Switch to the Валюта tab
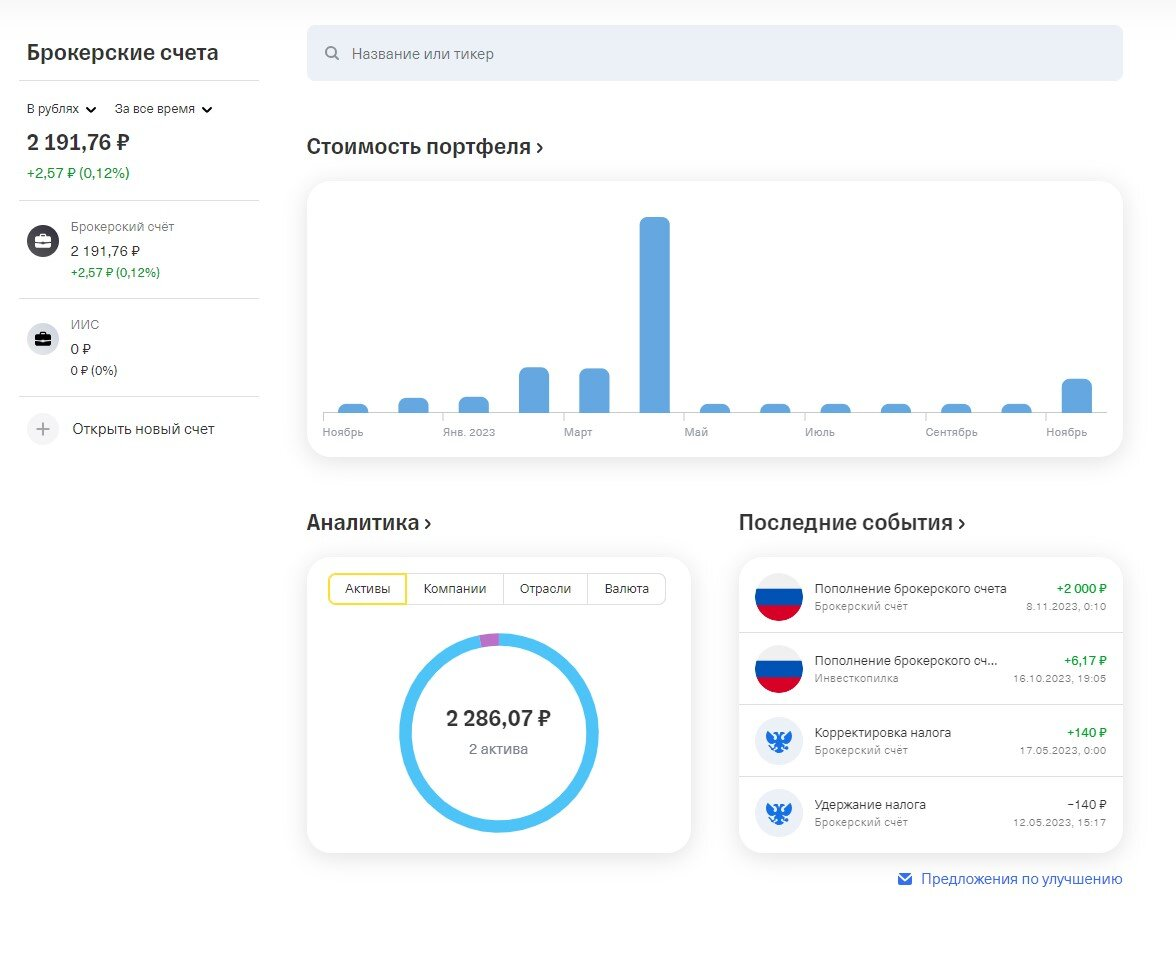Image resolution: width=1176 pixels, height=964 pixels. pos(626,589)
